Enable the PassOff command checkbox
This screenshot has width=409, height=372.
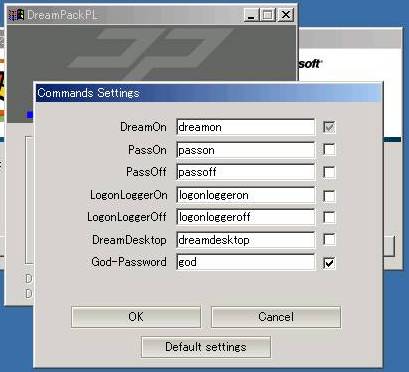[329, 172]
